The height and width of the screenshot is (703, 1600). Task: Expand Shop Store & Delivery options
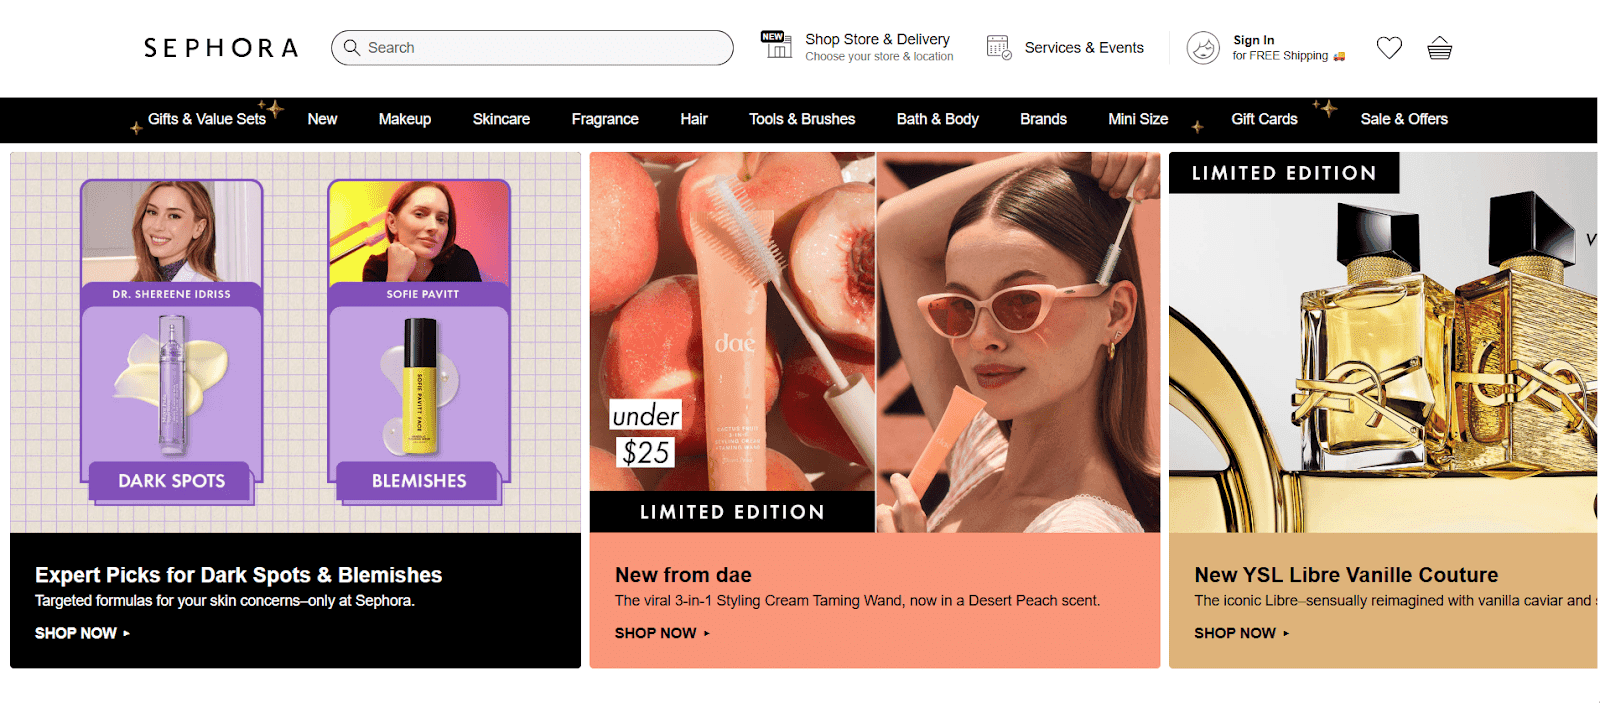[x=878, y=47]
